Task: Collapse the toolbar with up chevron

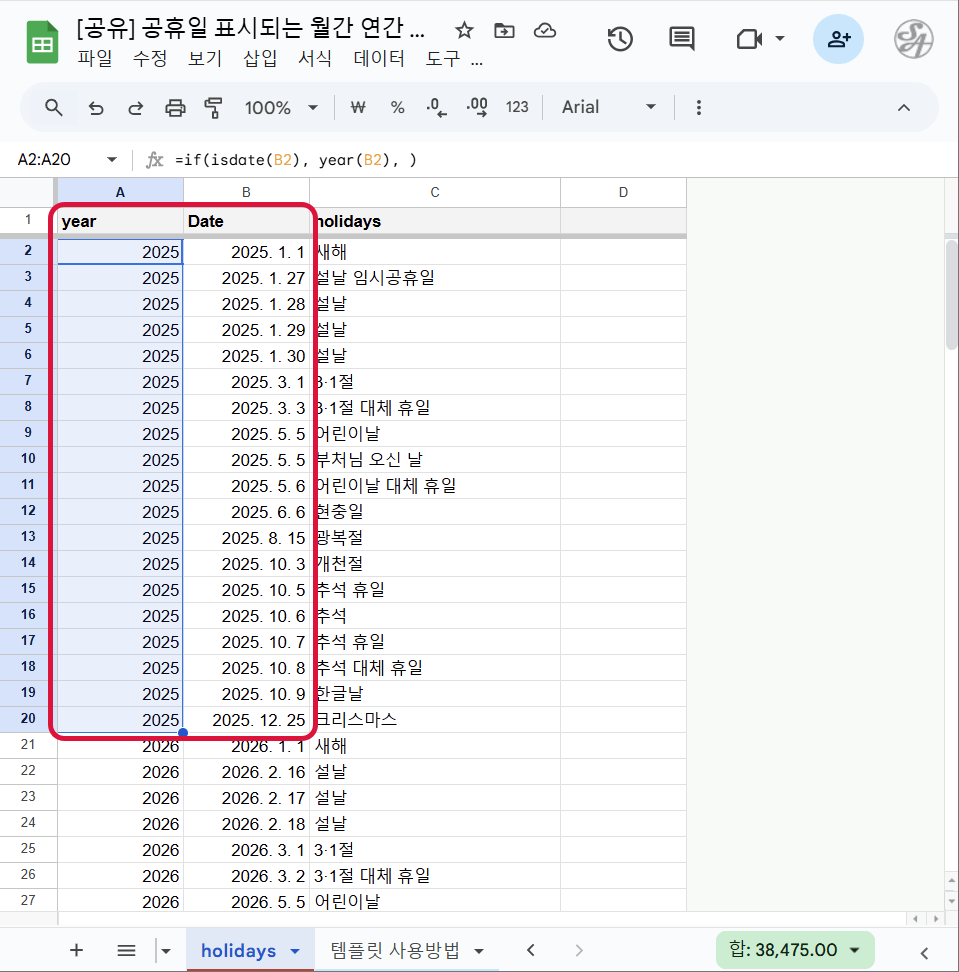Action: pos(903,107)
